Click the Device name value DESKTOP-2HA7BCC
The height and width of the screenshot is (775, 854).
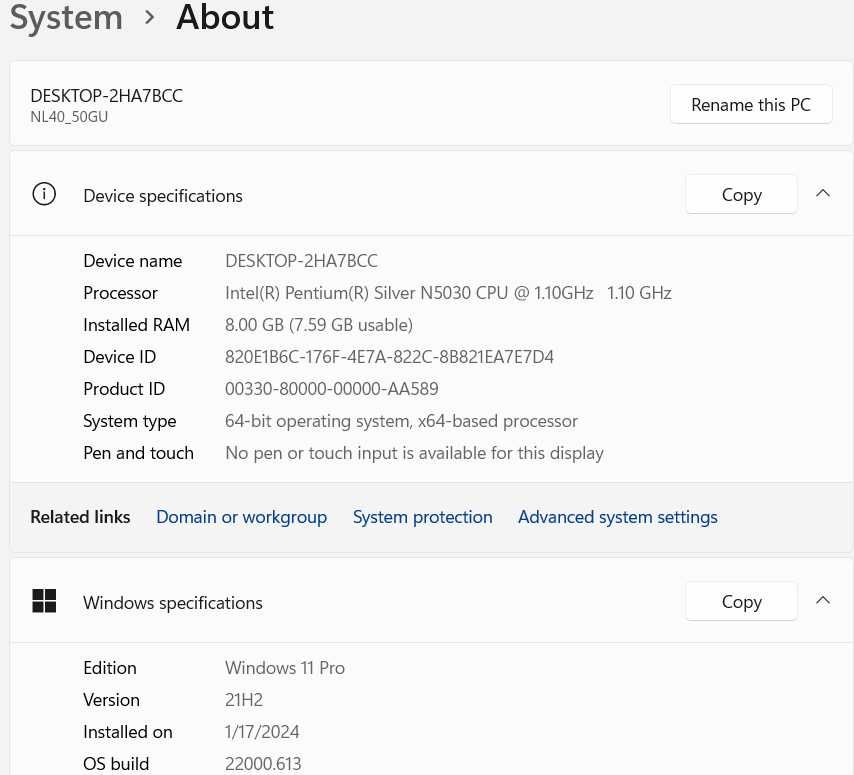(x=301, y=261)
